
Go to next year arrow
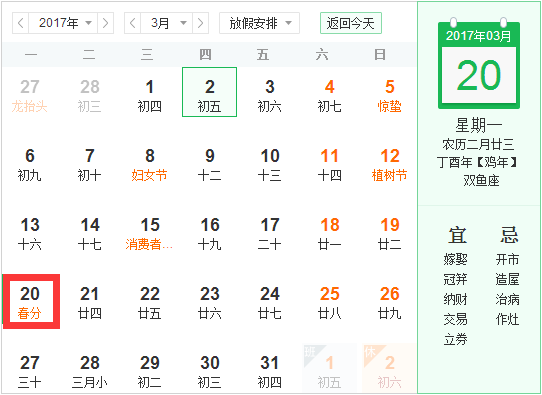(x=105, y=23)
